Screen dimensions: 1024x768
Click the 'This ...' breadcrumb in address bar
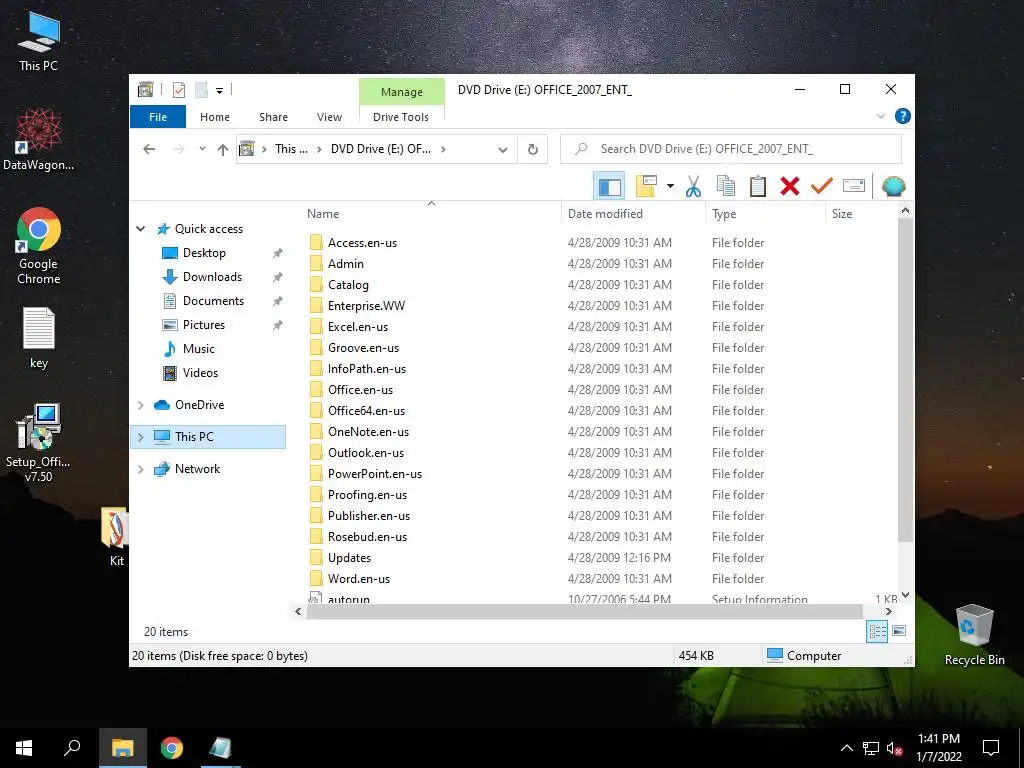click(291, 149)
